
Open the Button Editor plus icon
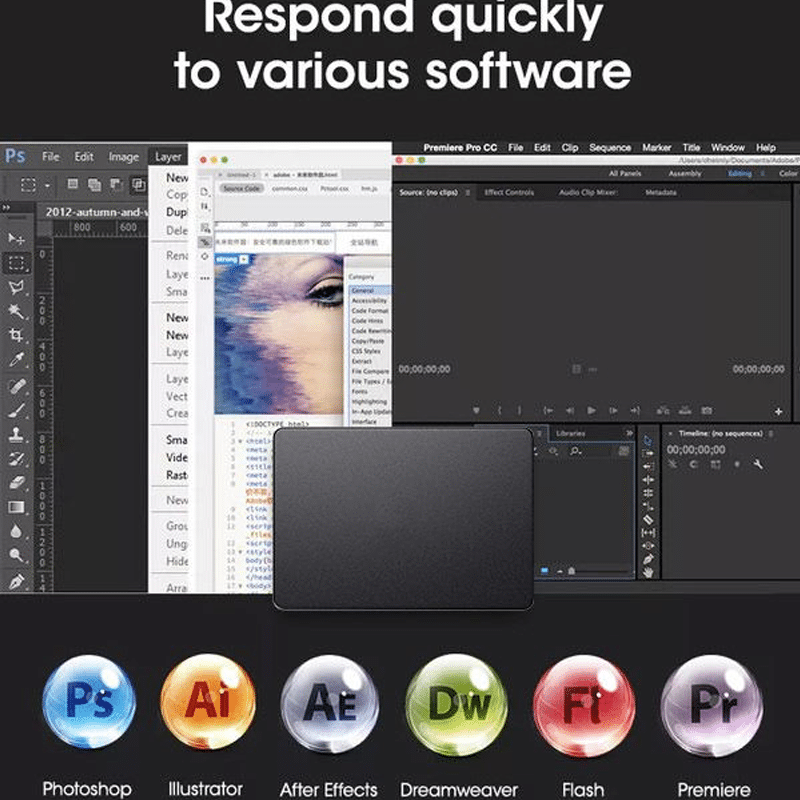[x=779, y=411]
